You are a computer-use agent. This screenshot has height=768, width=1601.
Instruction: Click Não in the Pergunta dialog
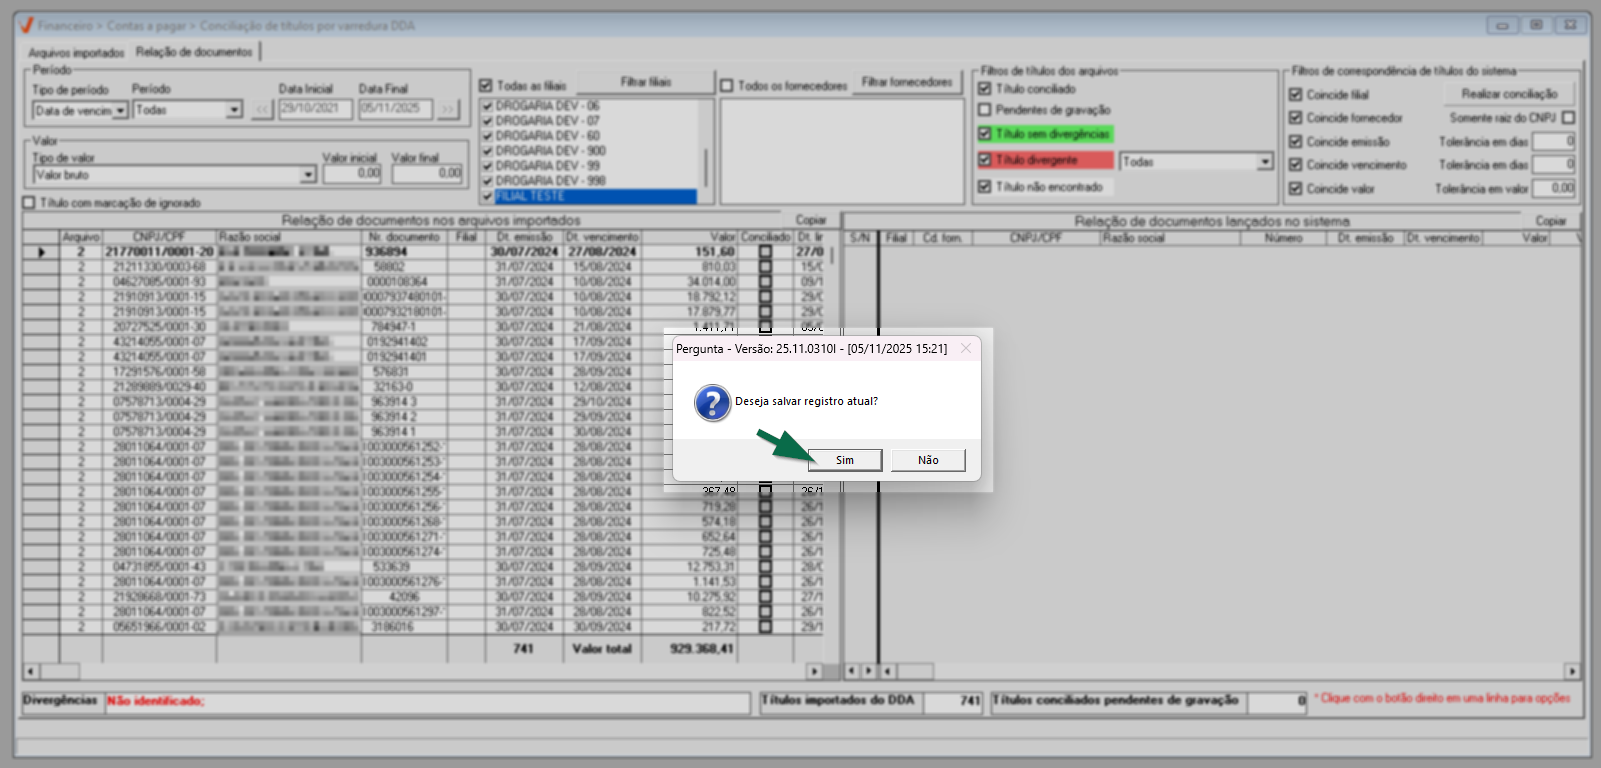[928, 460]
